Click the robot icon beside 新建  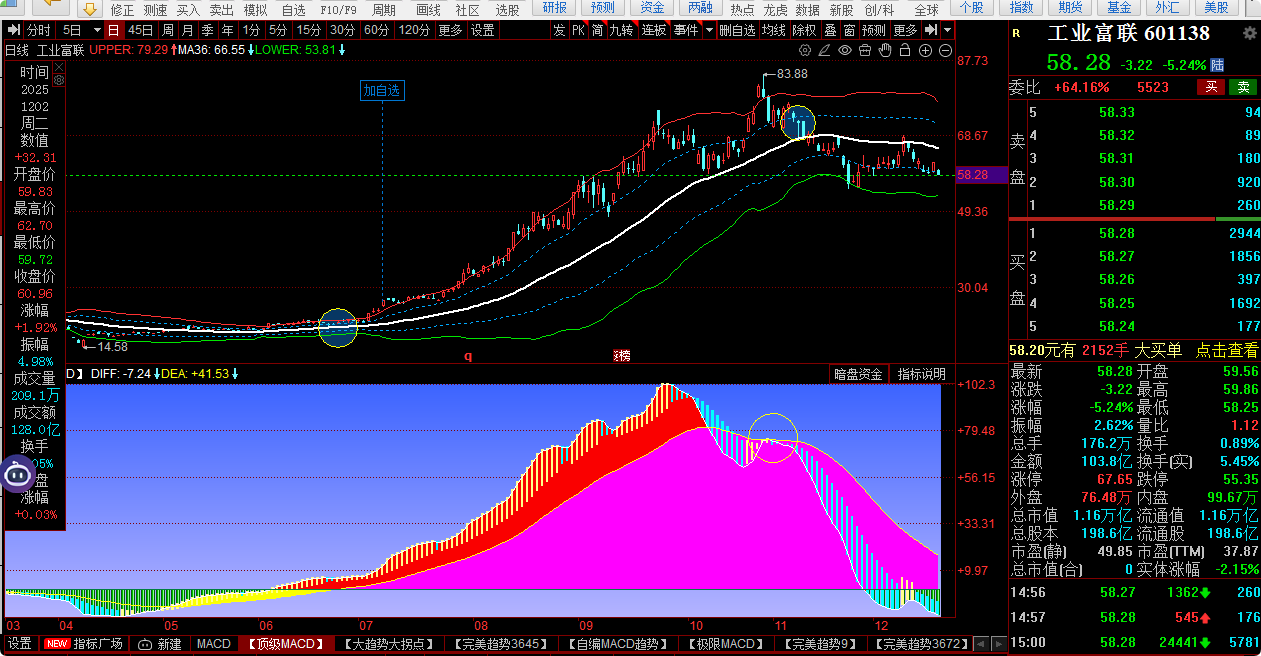(145, 644)
